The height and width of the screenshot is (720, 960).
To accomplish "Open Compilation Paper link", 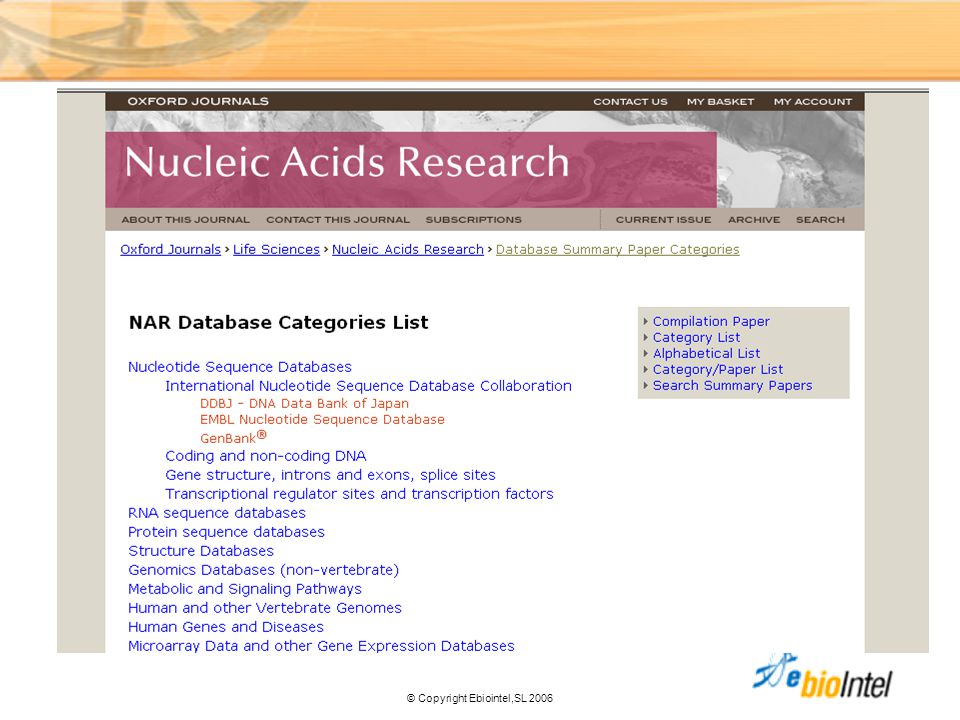I will point(711,321).
